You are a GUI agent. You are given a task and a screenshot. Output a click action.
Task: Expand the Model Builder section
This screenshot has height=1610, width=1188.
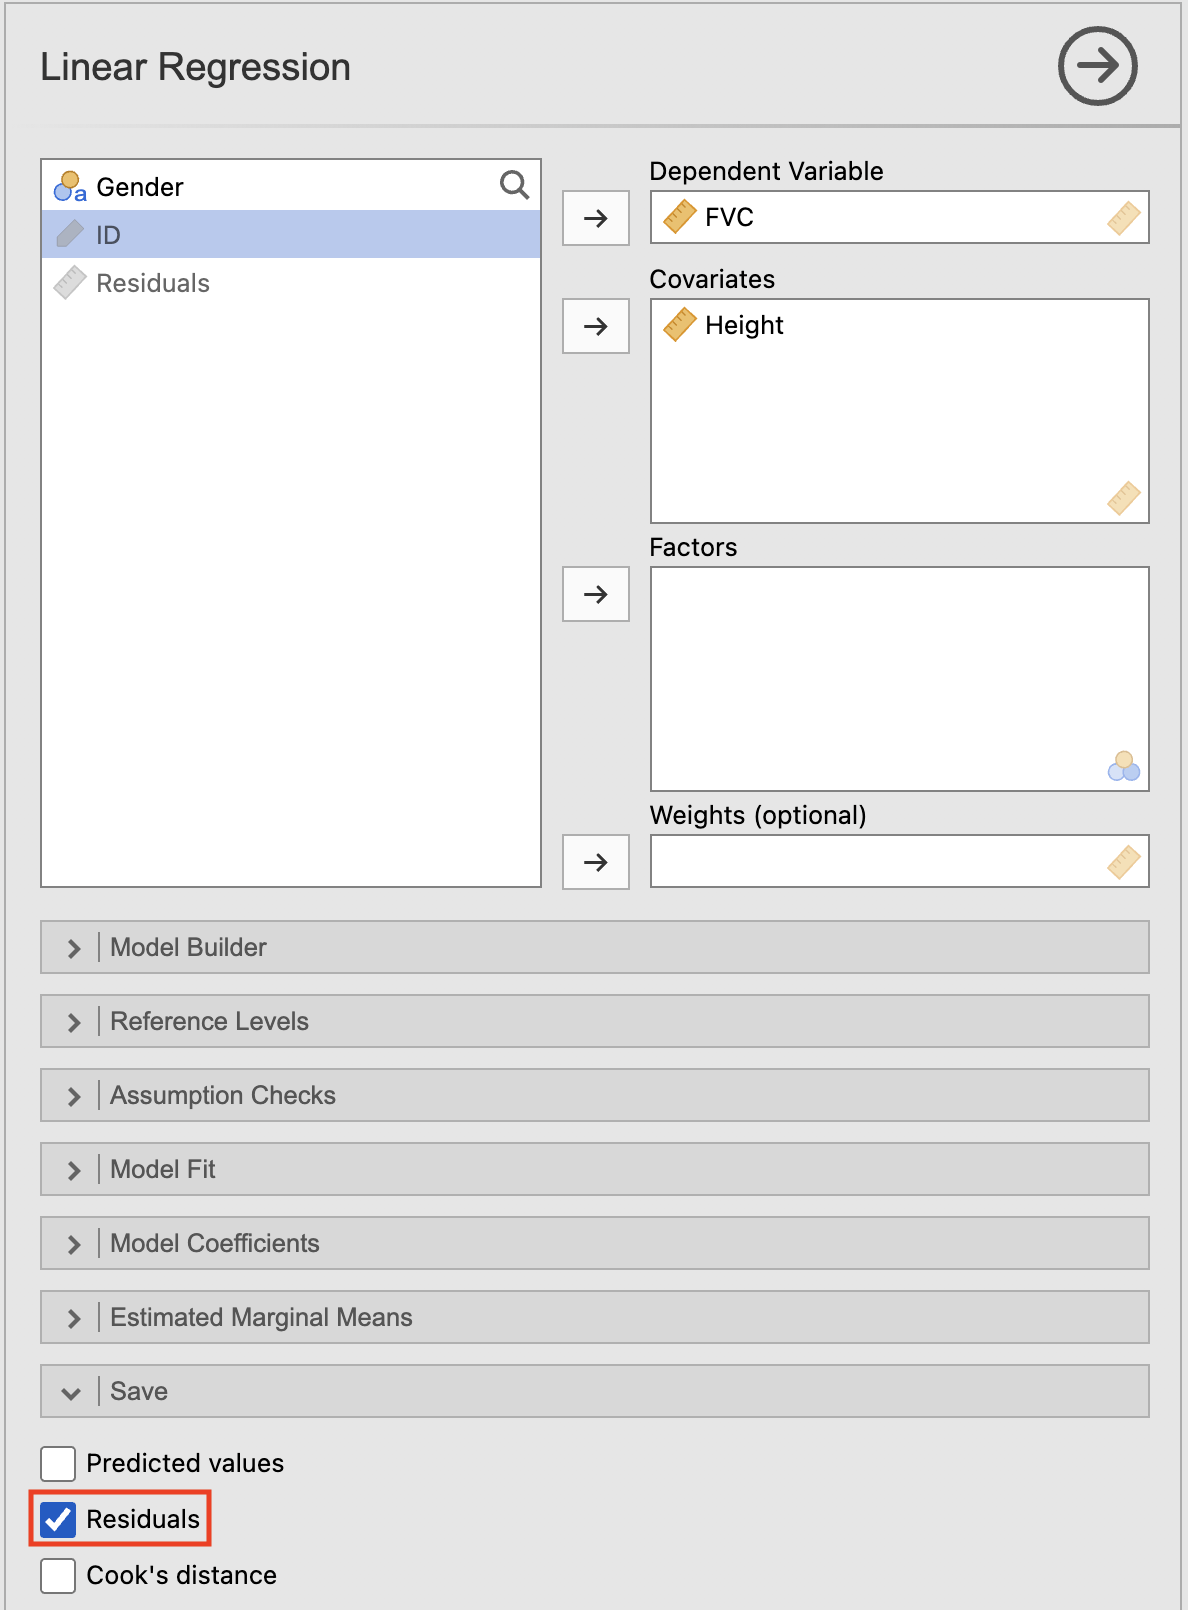pyautogui.click(x=594, y=947)
